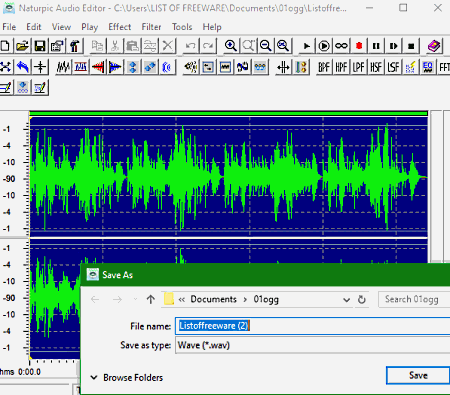
Task: Click the blue curved back-arrow effect icon
Action: (22, 67)
